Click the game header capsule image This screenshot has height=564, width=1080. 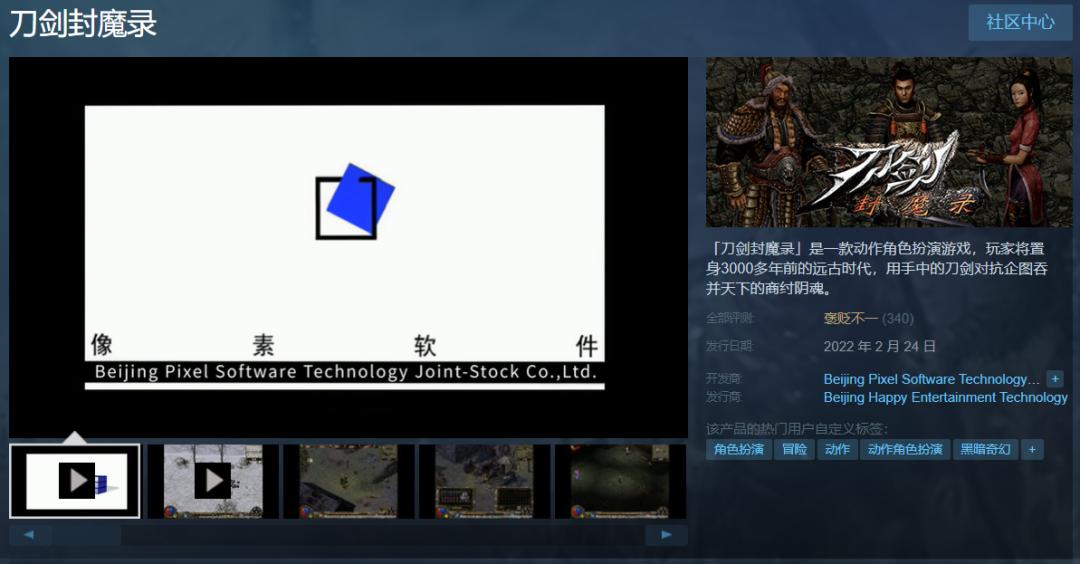pyautogui.click(x=889, y=143)
